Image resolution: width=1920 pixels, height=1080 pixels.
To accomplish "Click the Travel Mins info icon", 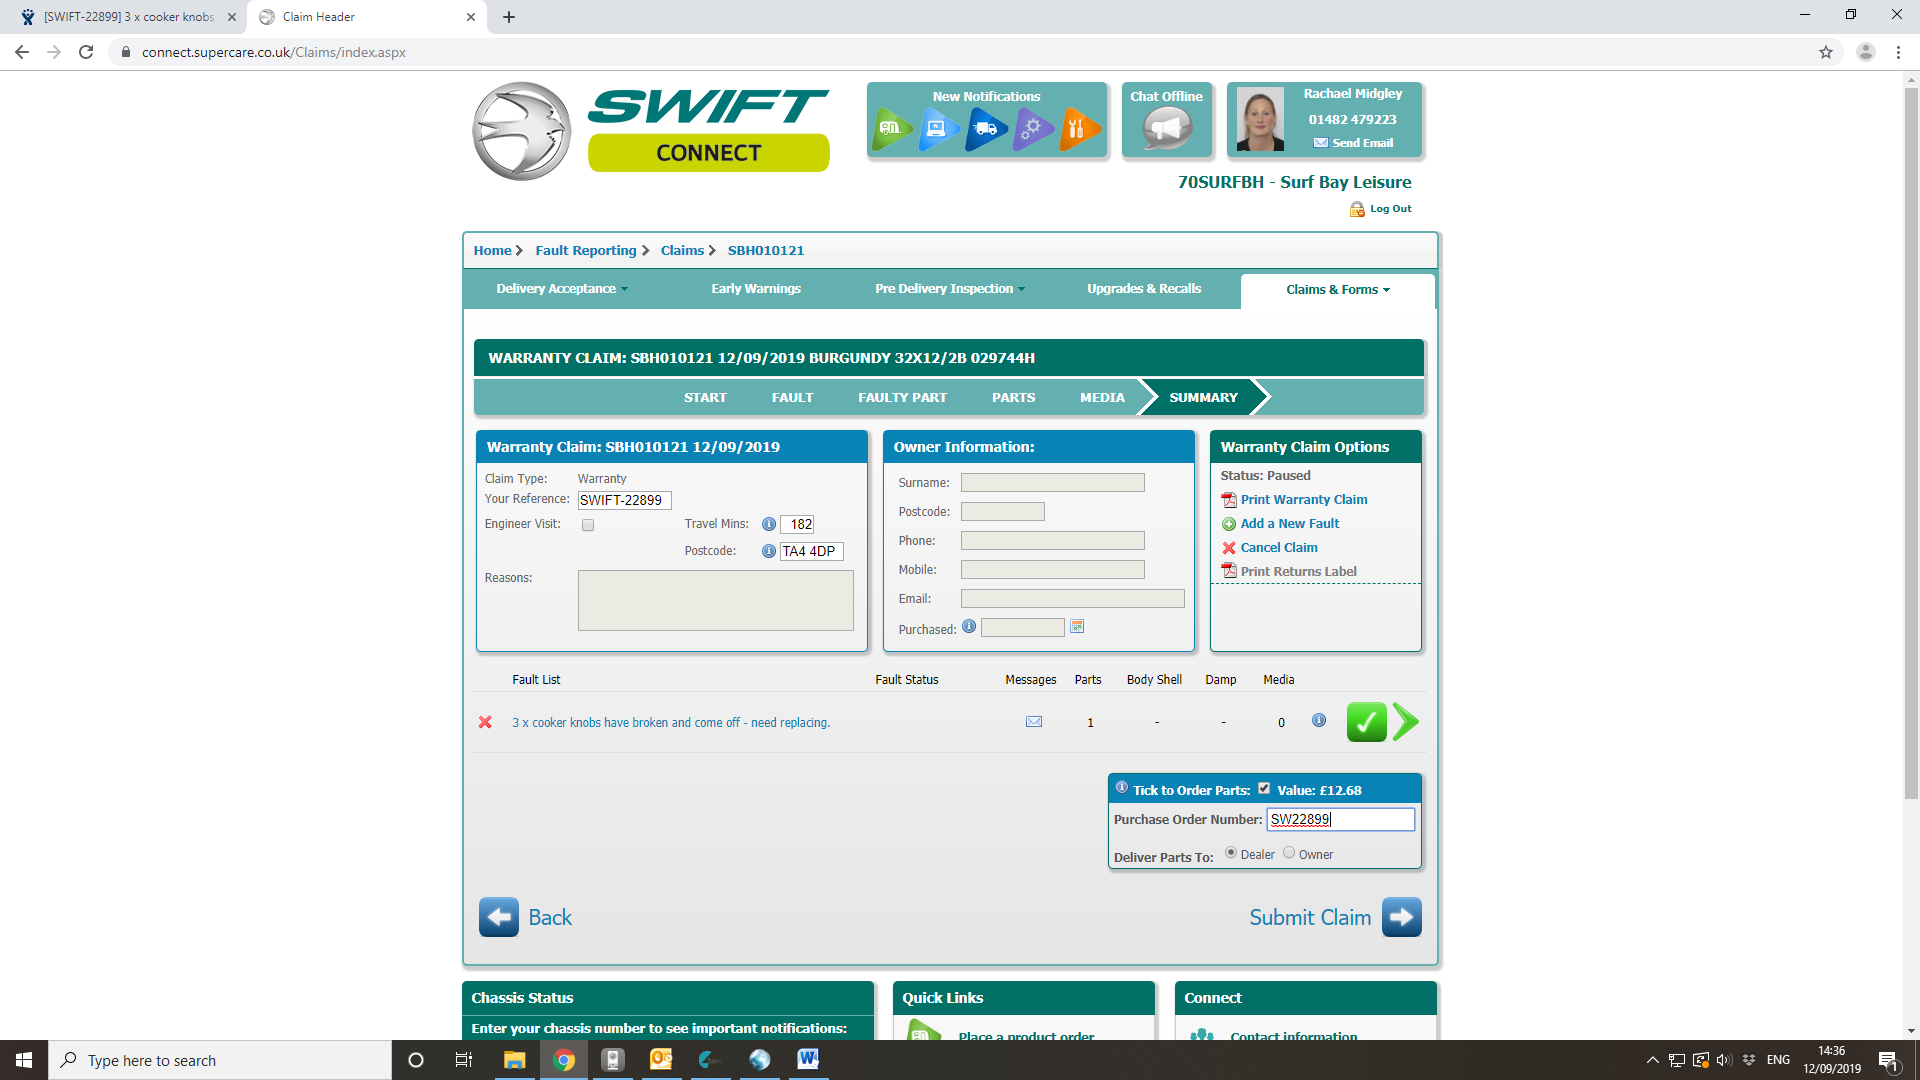I will [x=769, y=524].
